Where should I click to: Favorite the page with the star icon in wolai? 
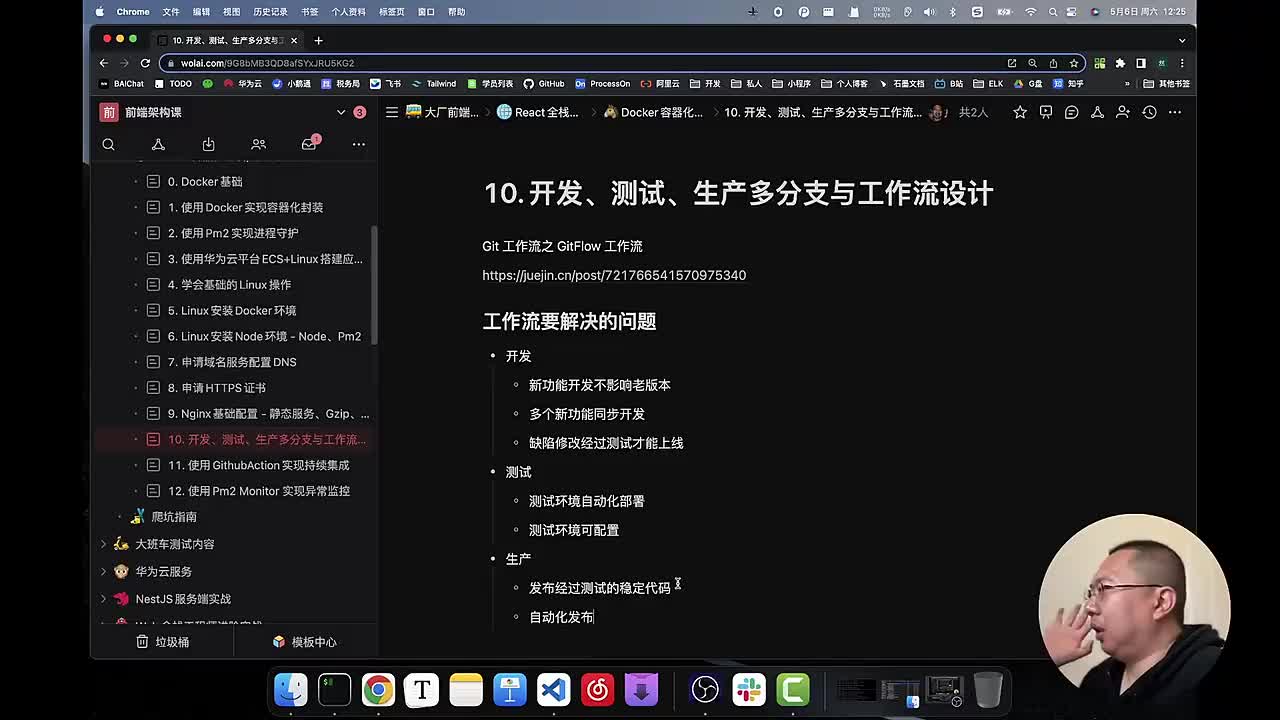(1019, 112)
